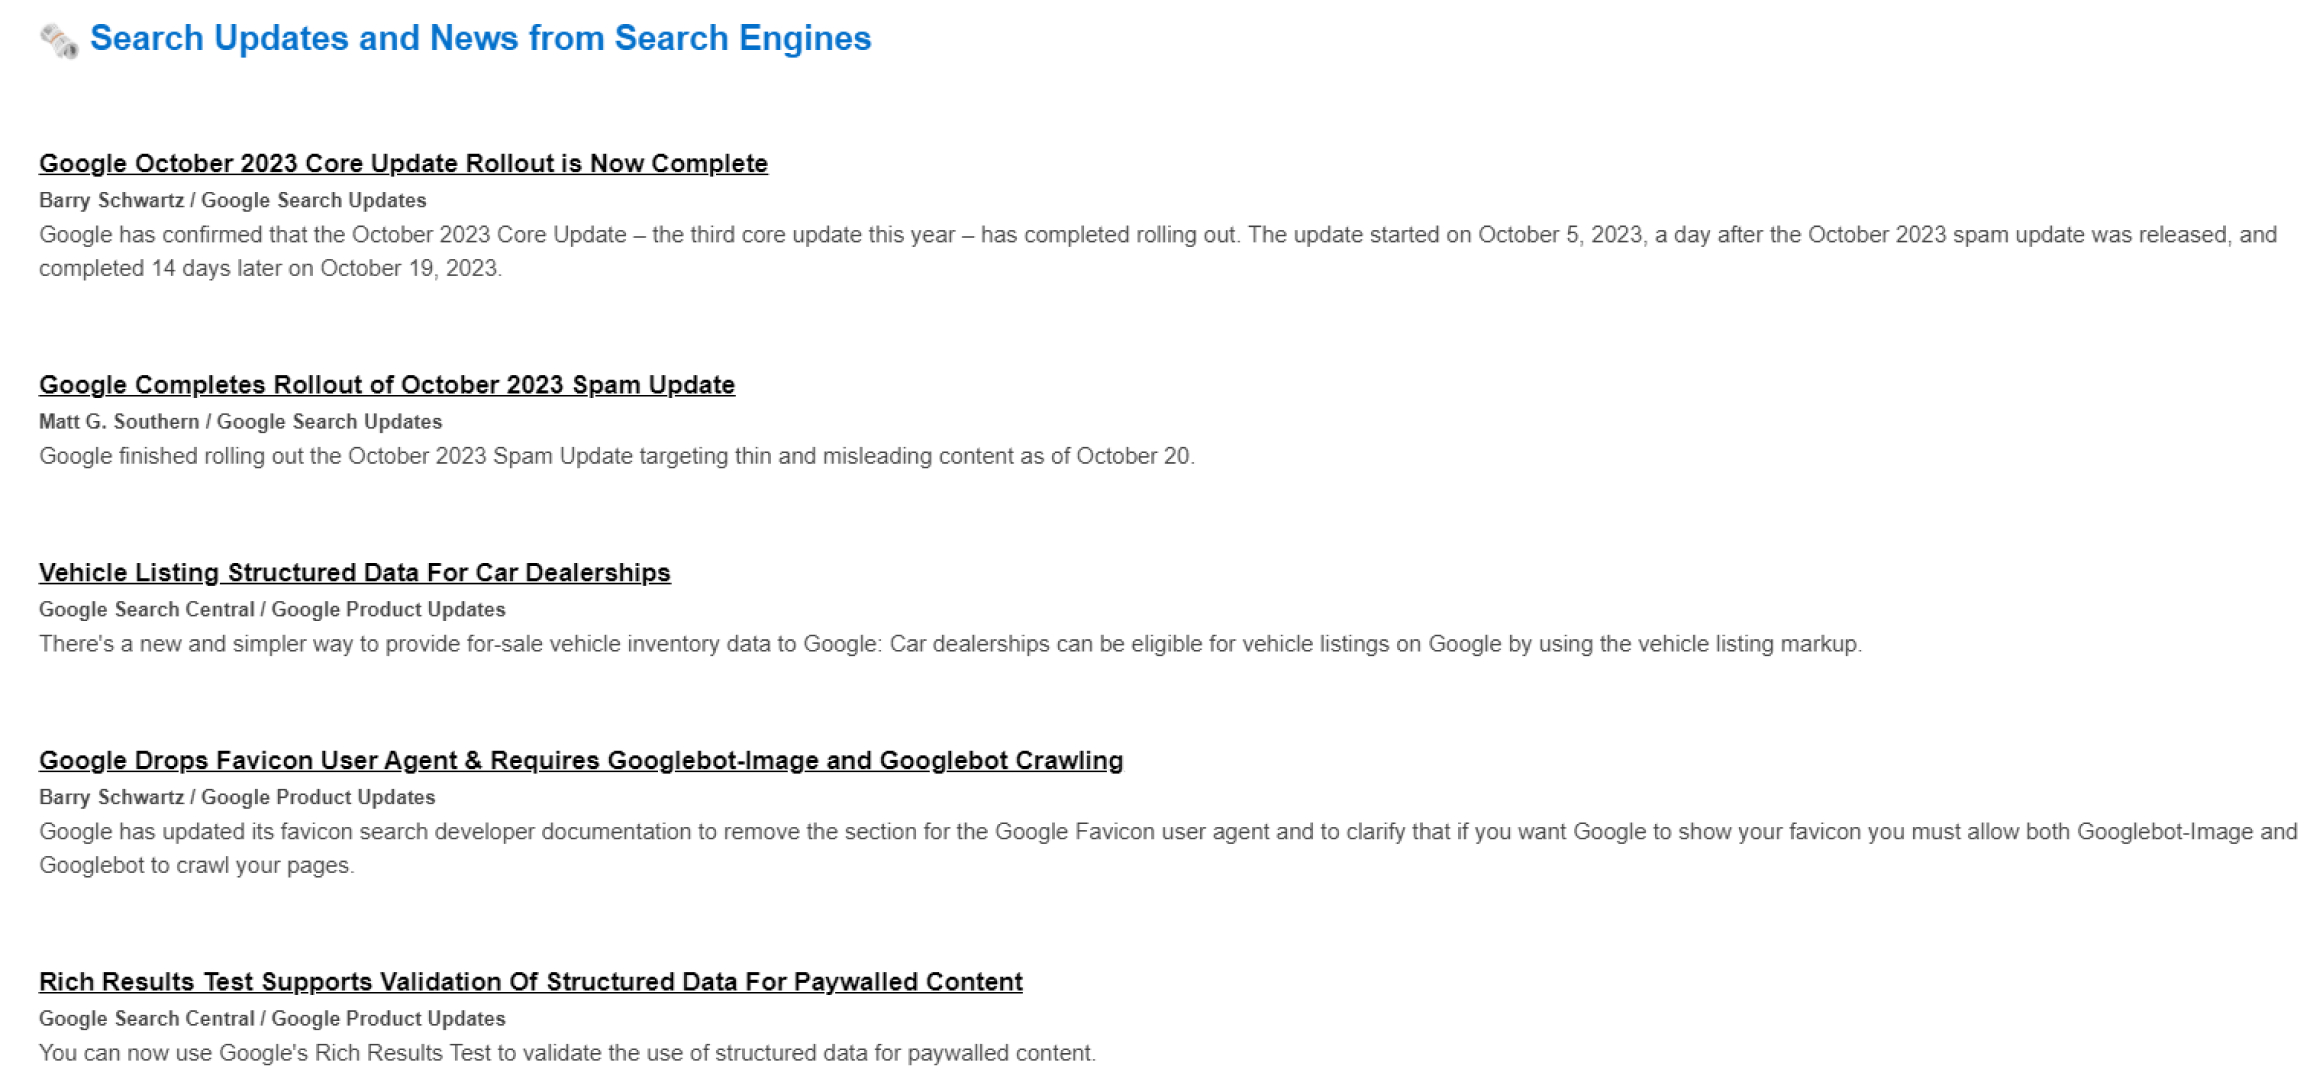Open the Search Updates and News heading
Screen dimensions: 2310x1074
[x=481, y=38]
